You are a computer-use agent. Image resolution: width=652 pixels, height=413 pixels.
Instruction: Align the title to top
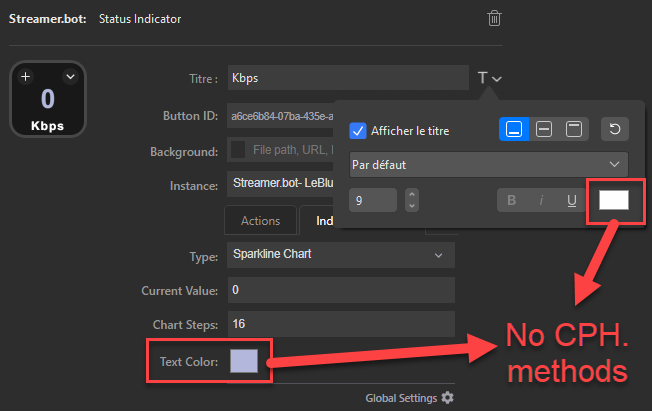pos(574,129)
